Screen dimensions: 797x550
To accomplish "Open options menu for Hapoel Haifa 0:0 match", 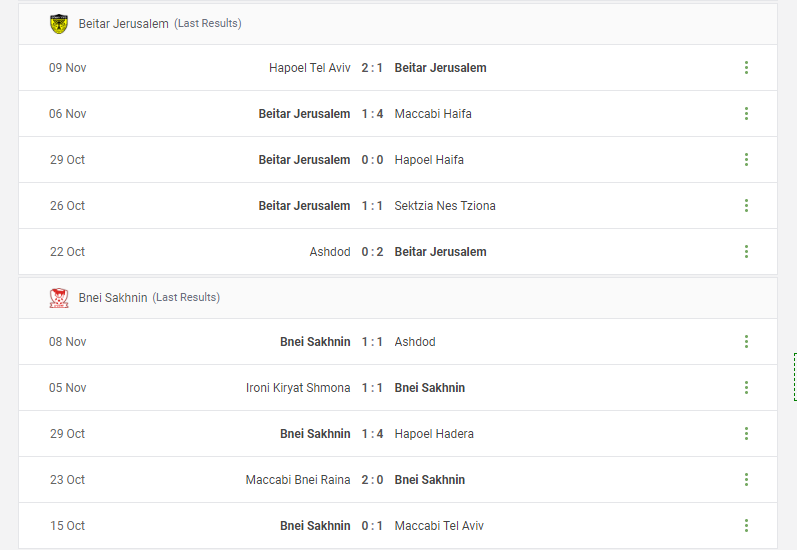I will tap(746, 160).
